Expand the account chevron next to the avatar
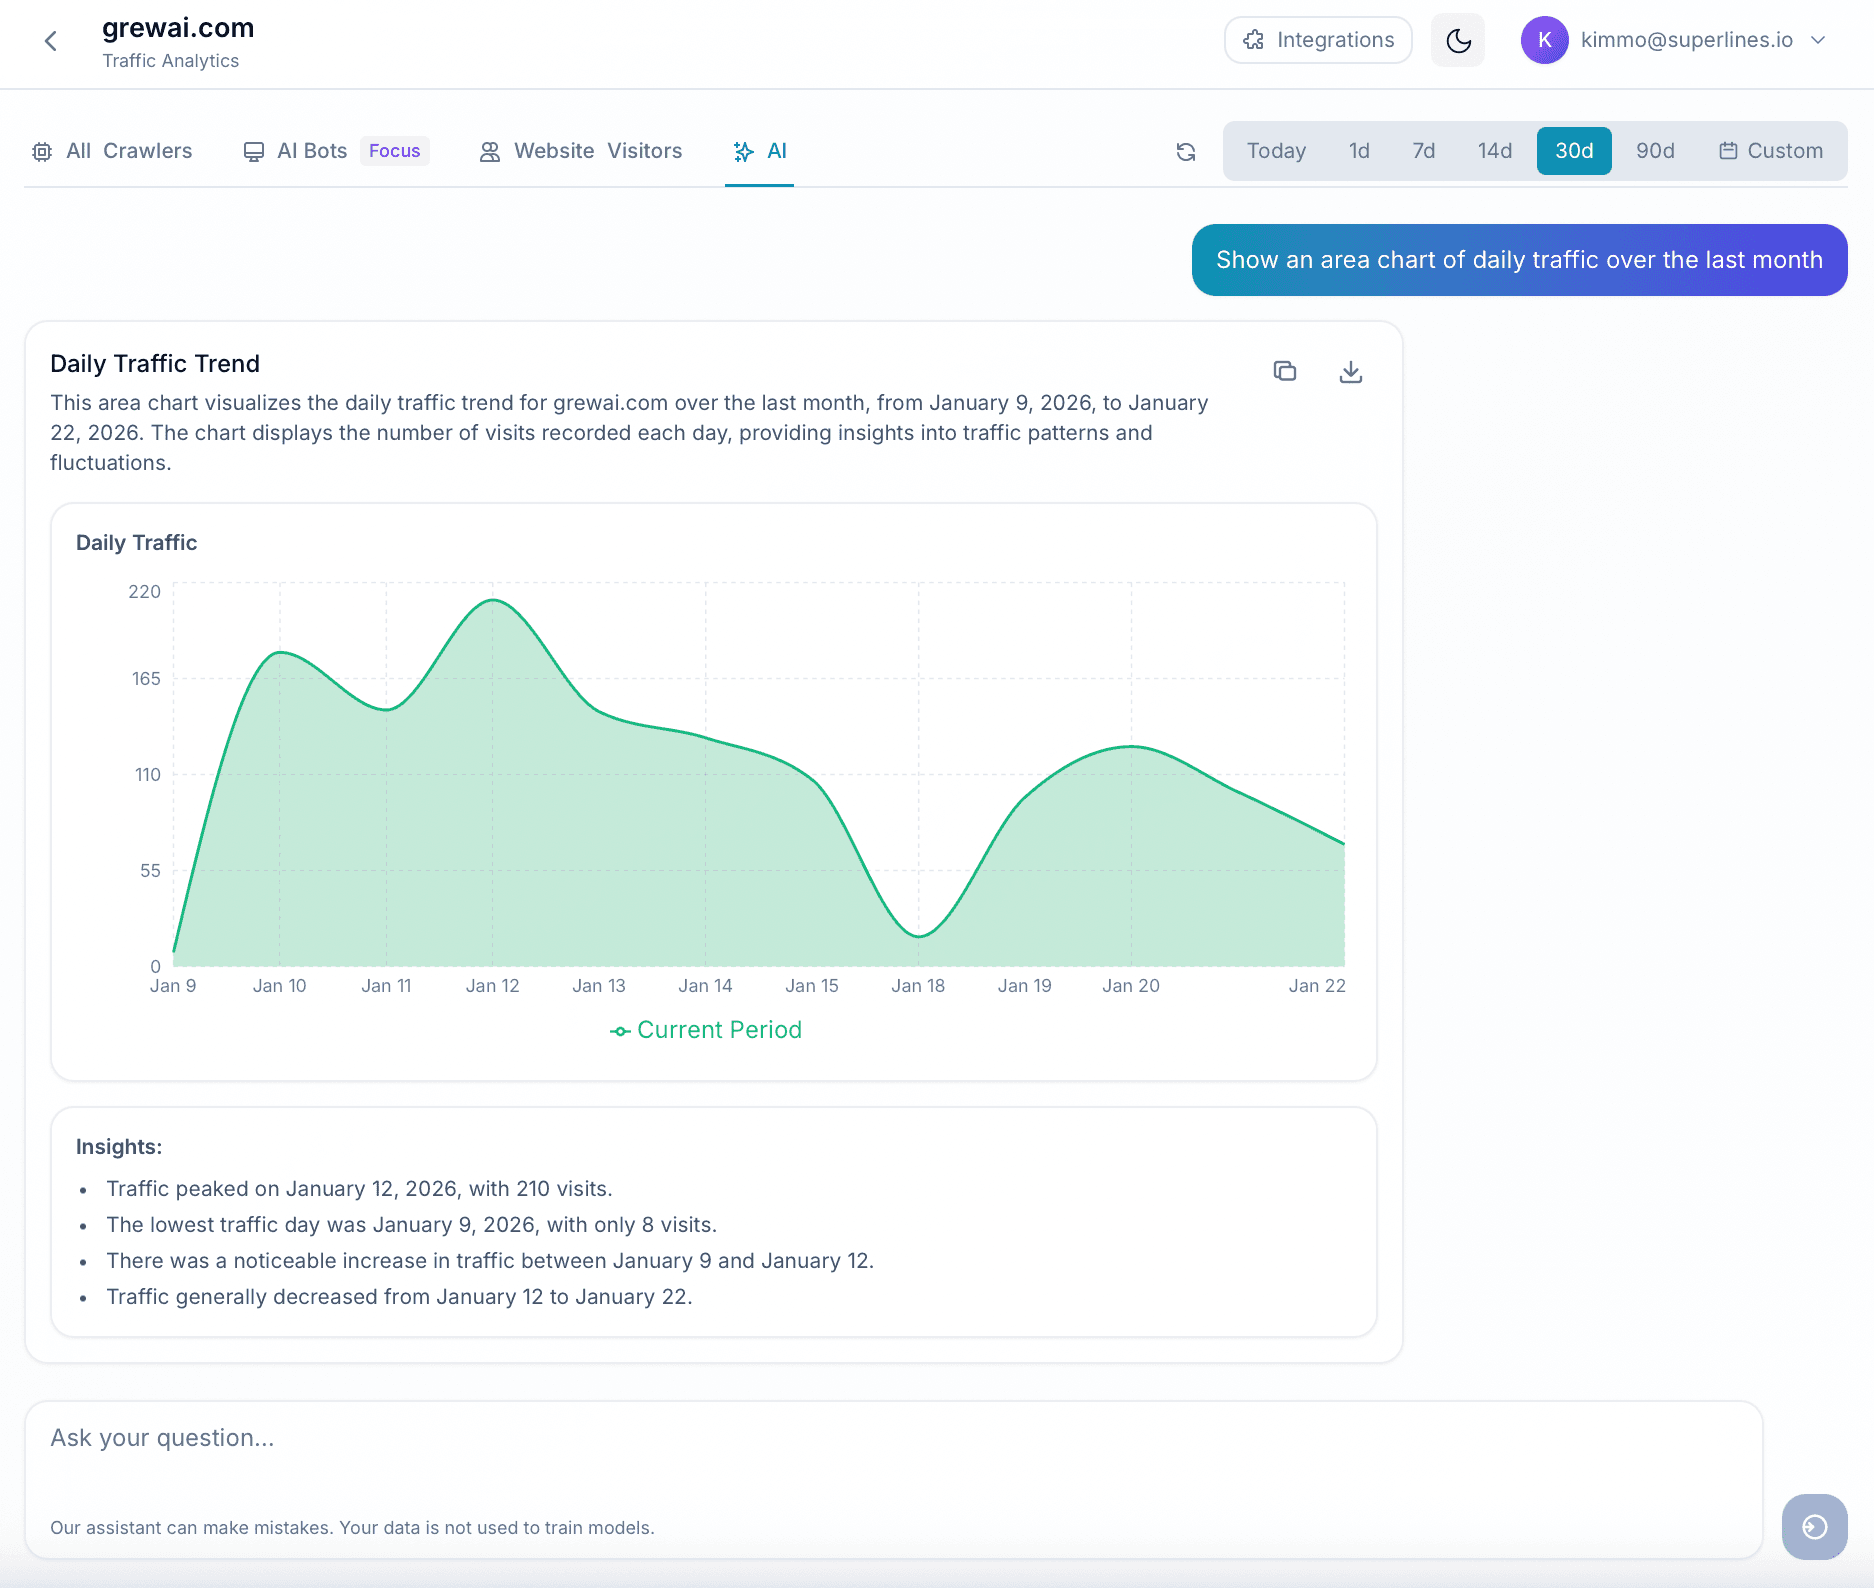The image size is (1874, 1588). (x=1819, y=40)
